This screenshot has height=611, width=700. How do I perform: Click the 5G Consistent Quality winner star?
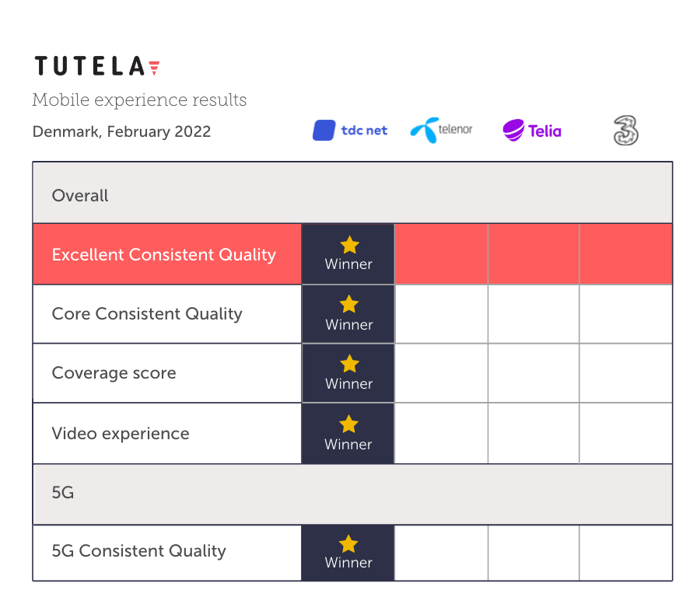[x=348, y=544]
